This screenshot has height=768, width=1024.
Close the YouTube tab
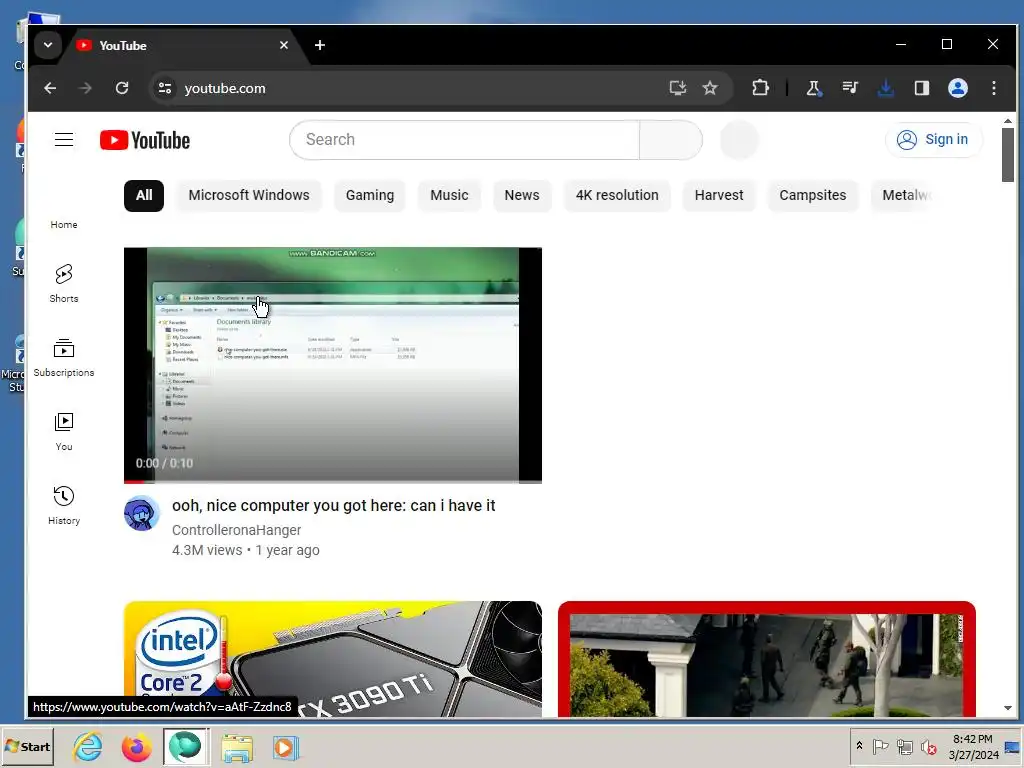(x=284, y=45)
